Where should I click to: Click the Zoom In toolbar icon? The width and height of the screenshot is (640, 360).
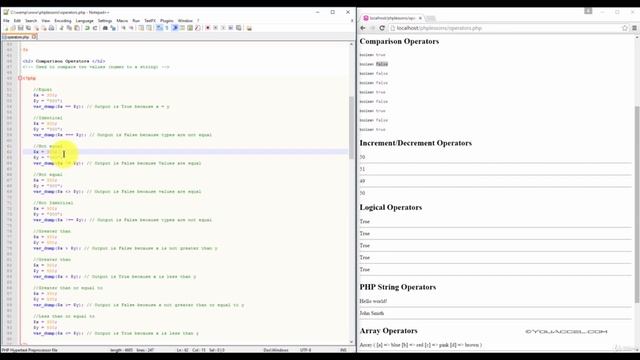[123, 28]
